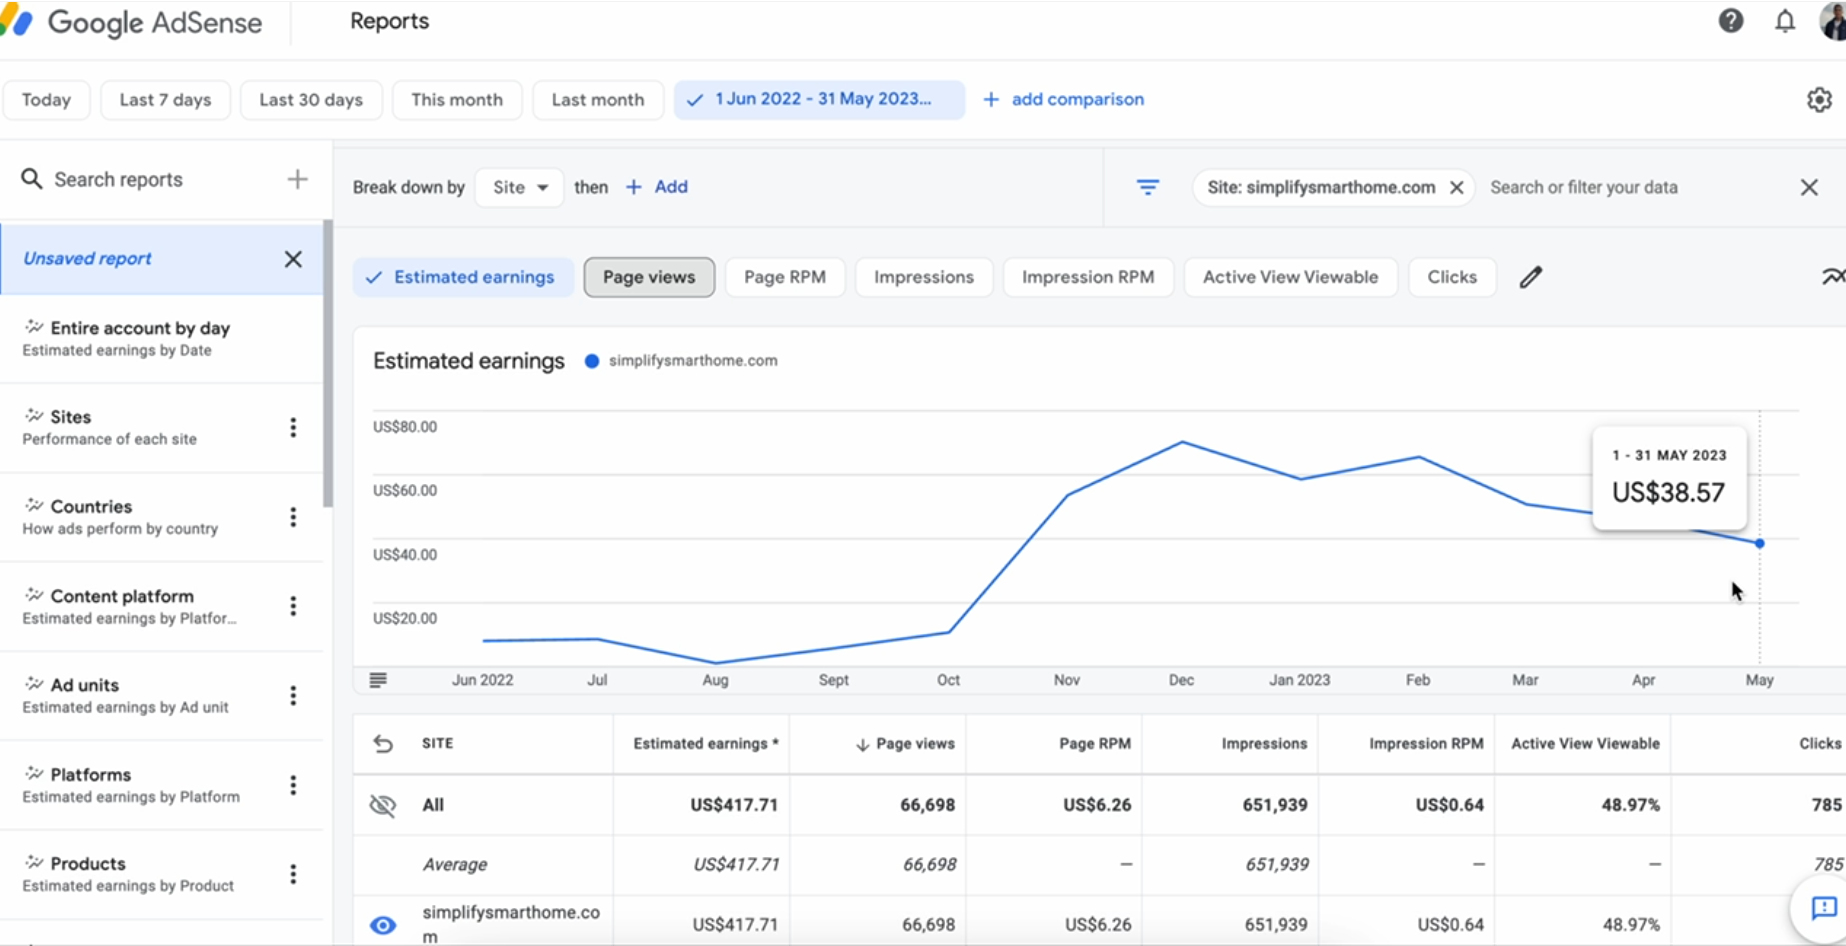Image resolution: width=1846 pixels, height=946 pixels.
Task: Toggle the Clicks metric chip
Action: 1452,277
